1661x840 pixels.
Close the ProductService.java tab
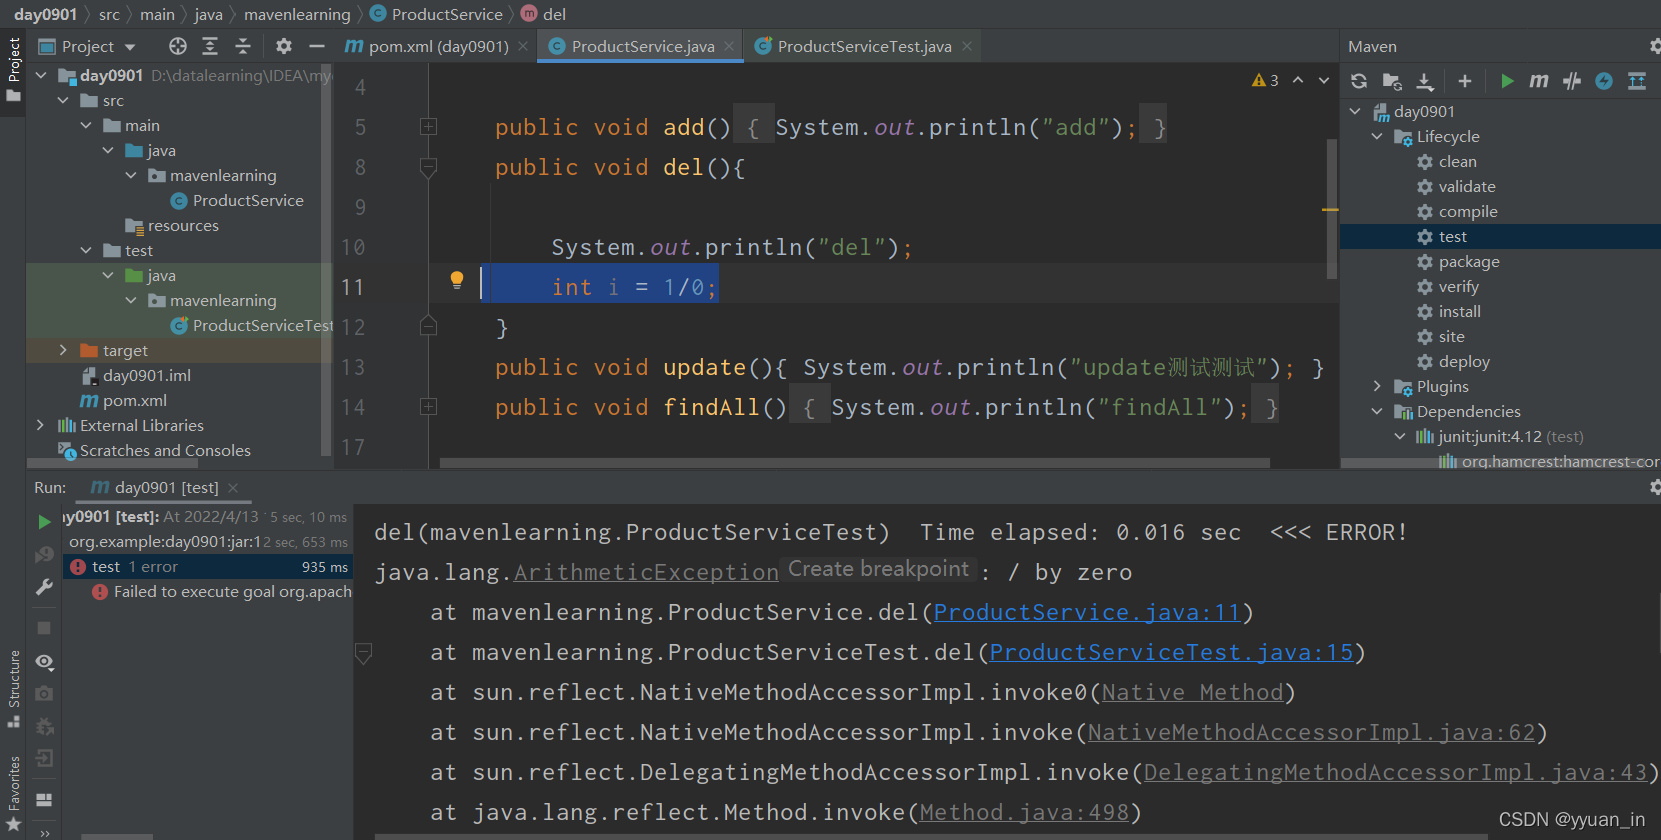(729, 46)
